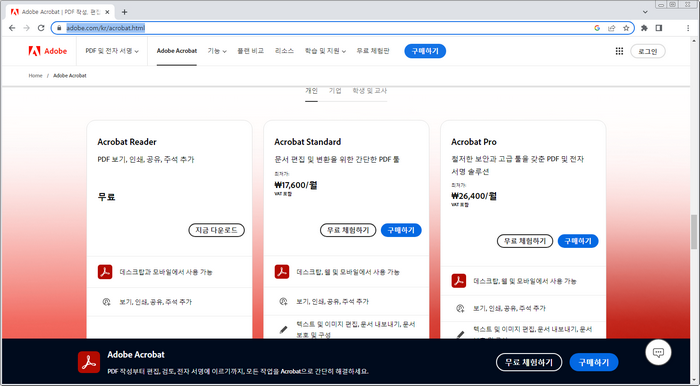Click the 무료 price label in the Acrobat Reader card
Viewport: 700px width, 386px height.
coord(106,197)
